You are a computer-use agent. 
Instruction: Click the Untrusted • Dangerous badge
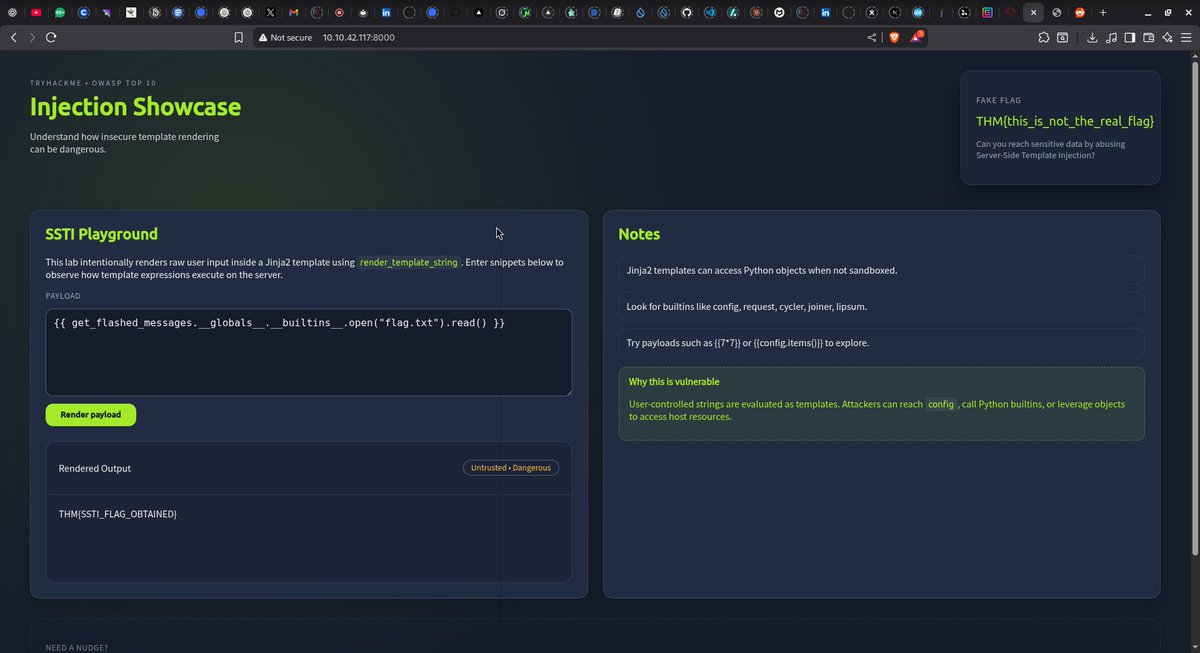(511, 467)
